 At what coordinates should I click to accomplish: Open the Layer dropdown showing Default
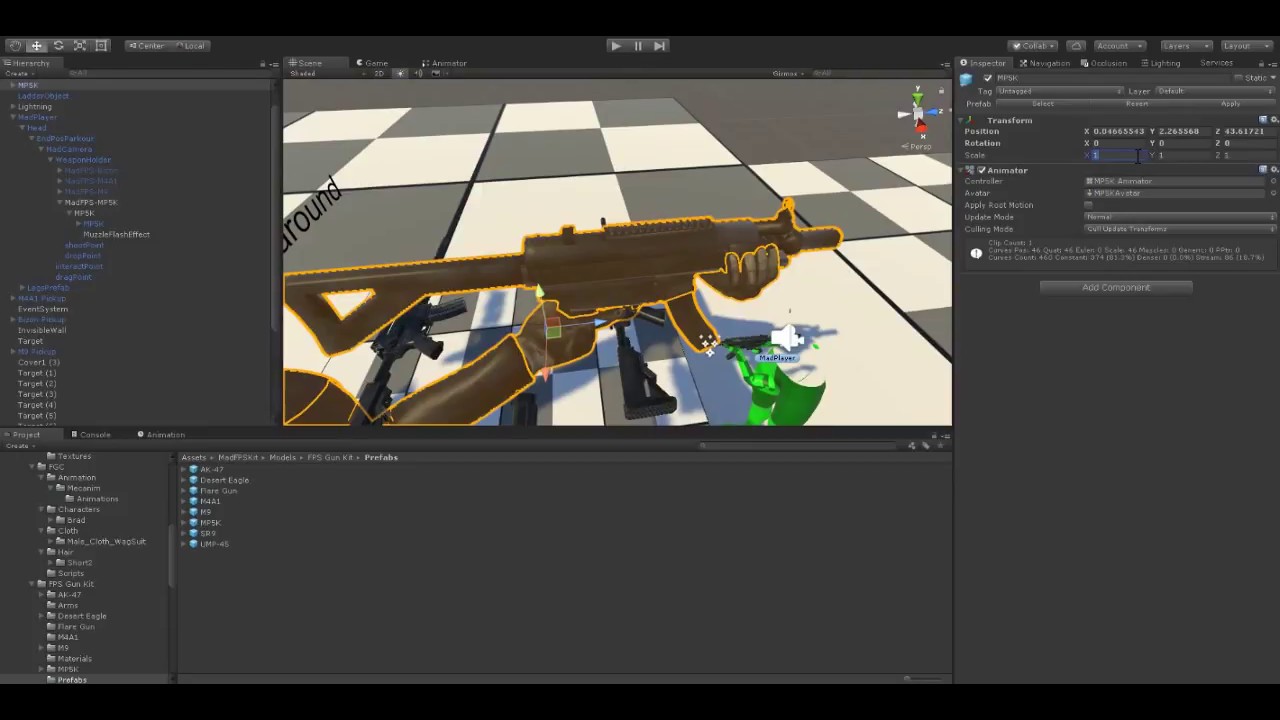tap(1215, 91)
